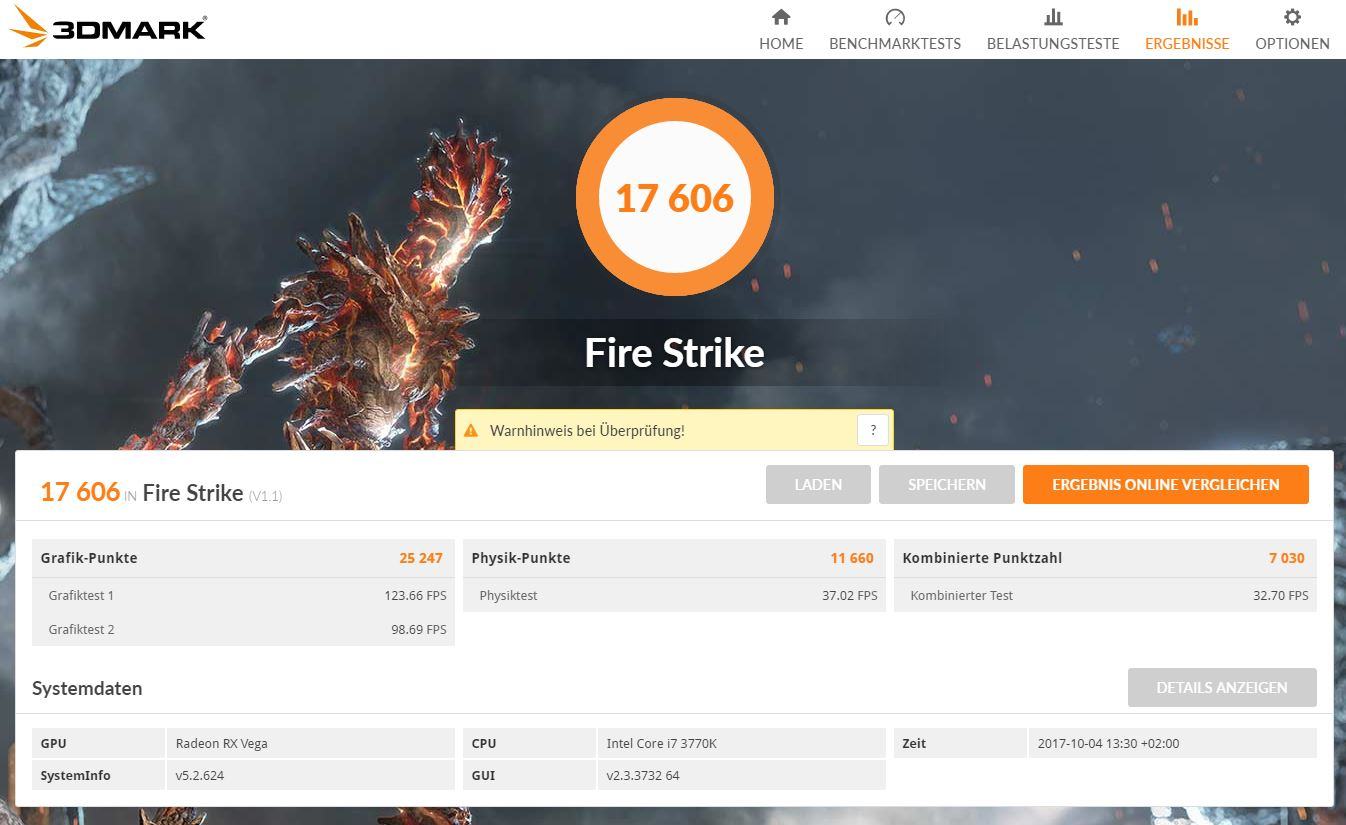
Task: Click the Grafiktest 2 row
Action: [244, 629]
